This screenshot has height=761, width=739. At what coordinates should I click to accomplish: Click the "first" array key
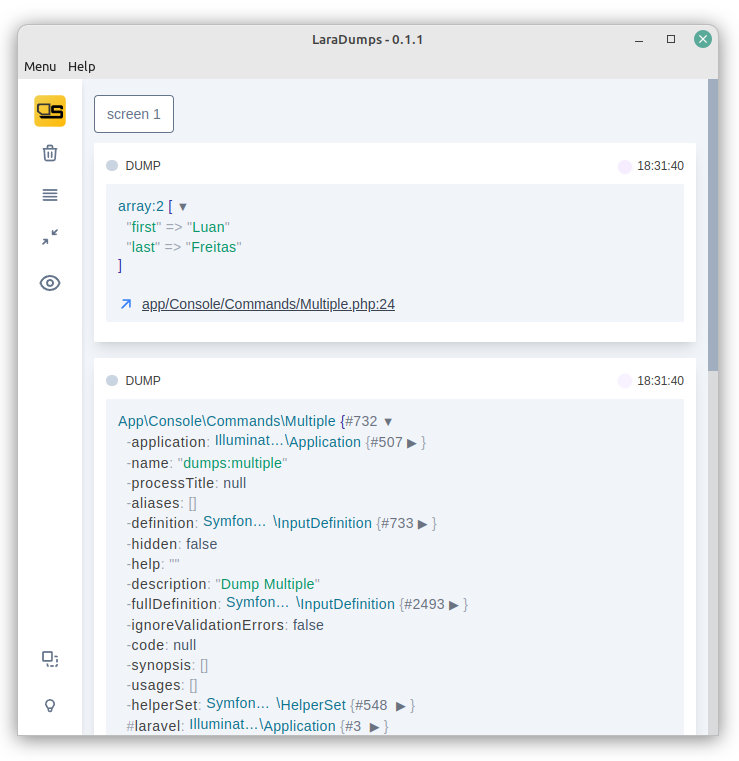(144, 227)
